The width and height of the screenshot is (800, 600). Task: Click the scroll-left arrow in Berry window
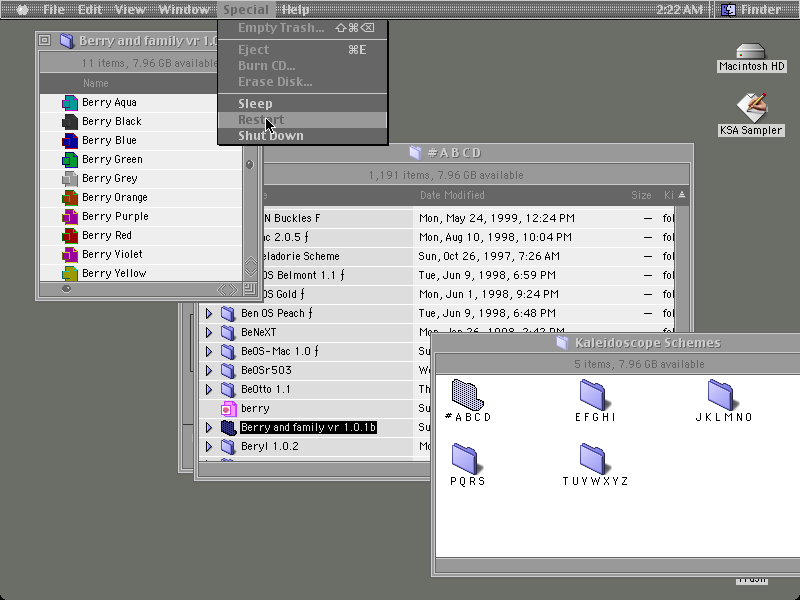222,290
